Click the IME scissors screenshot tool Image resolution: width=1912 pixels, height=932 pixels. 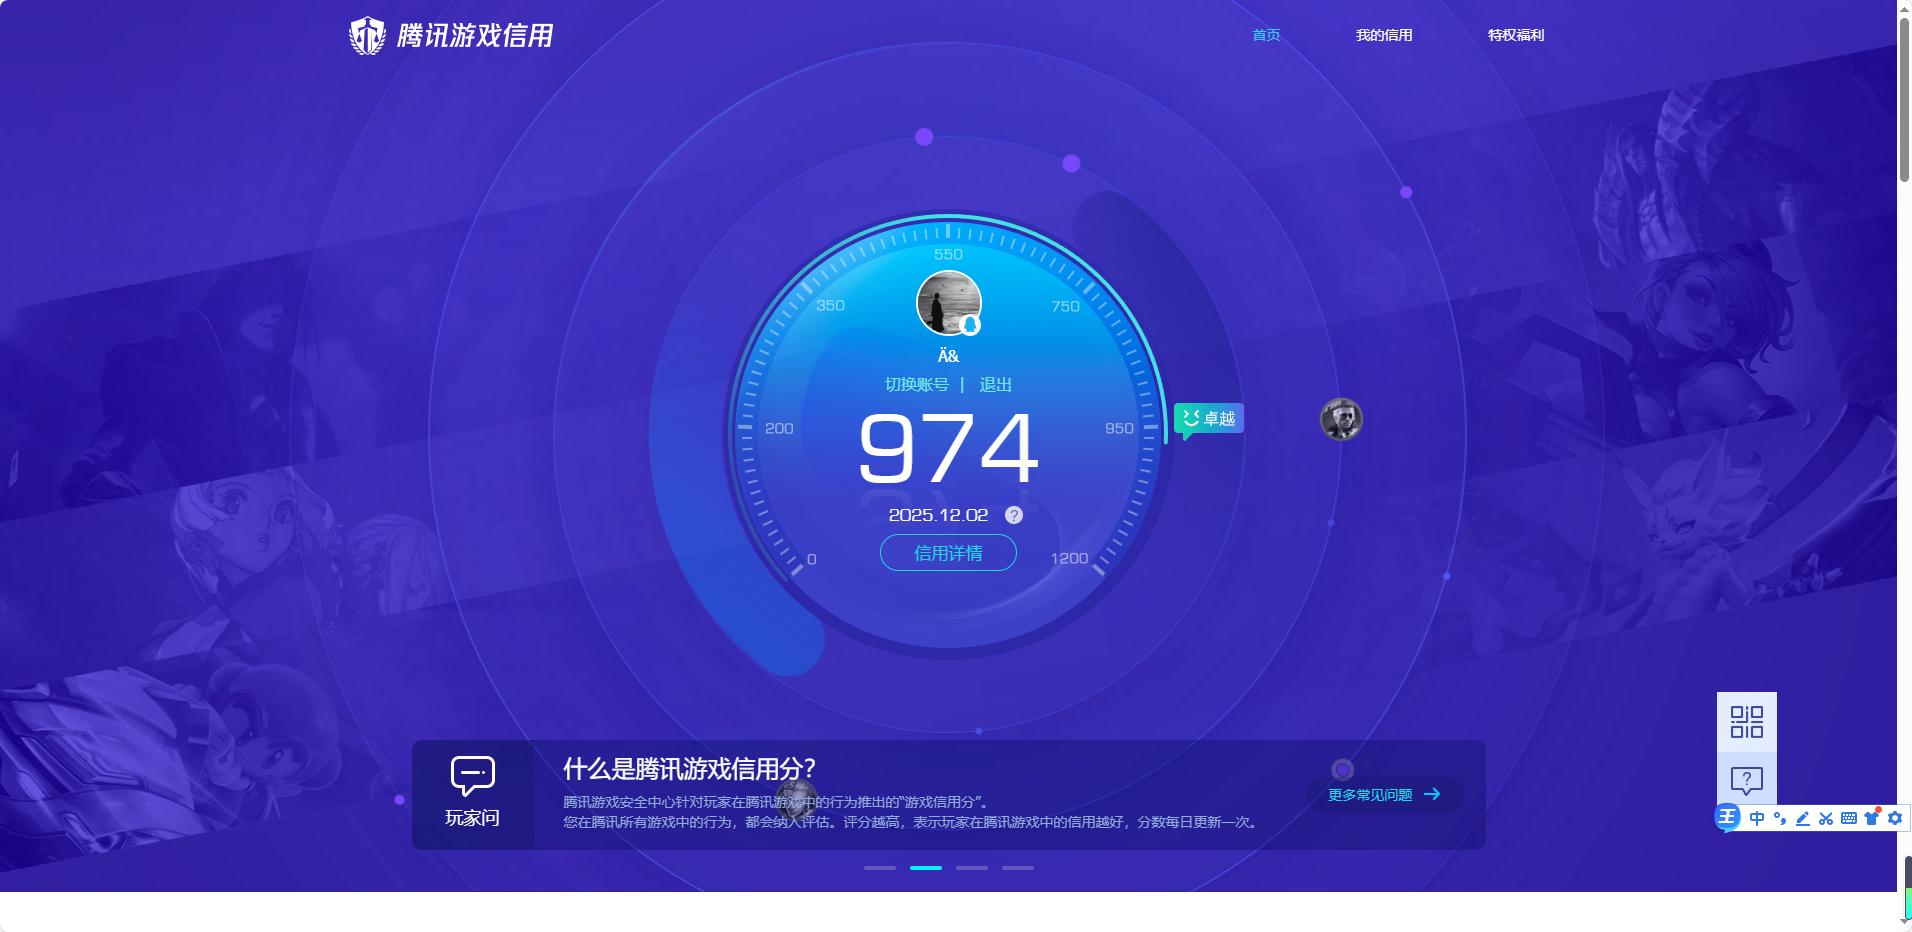(1826, 818)
